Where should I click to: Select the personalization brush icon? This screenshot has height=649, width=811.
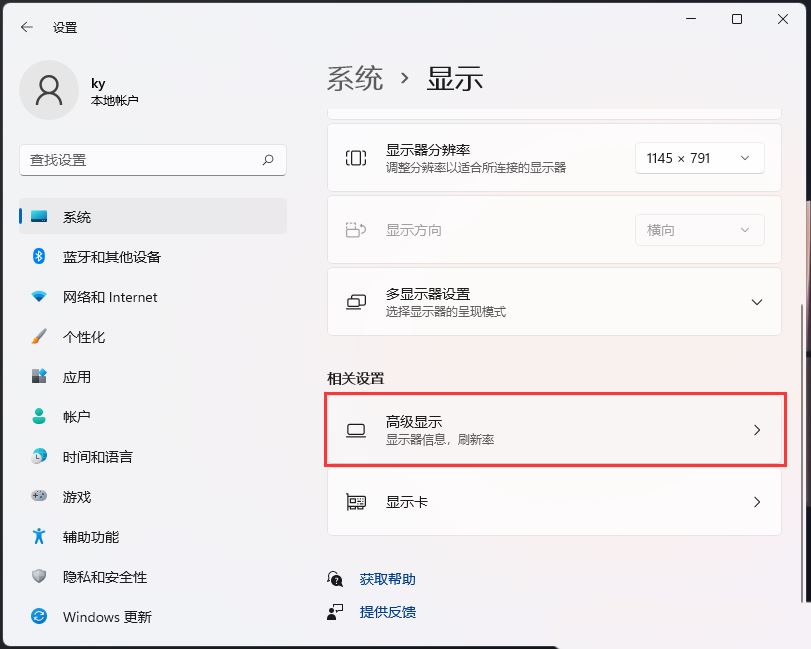[x=38, y=337]
